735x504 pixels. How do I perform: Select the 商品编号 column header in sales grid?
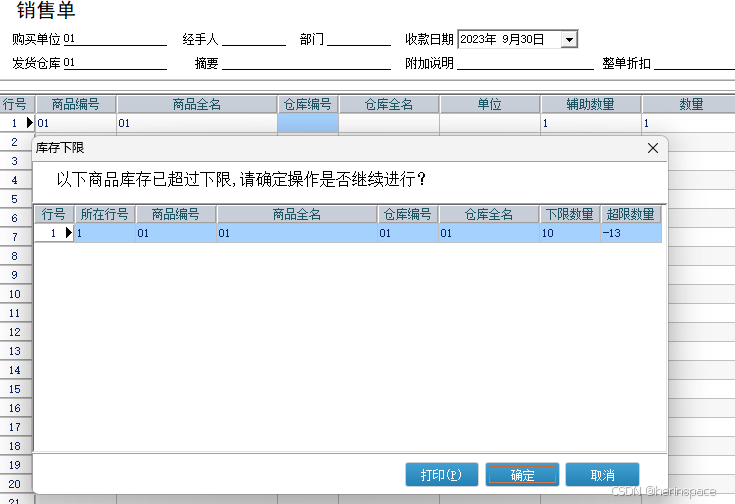(x=76, y=104)
